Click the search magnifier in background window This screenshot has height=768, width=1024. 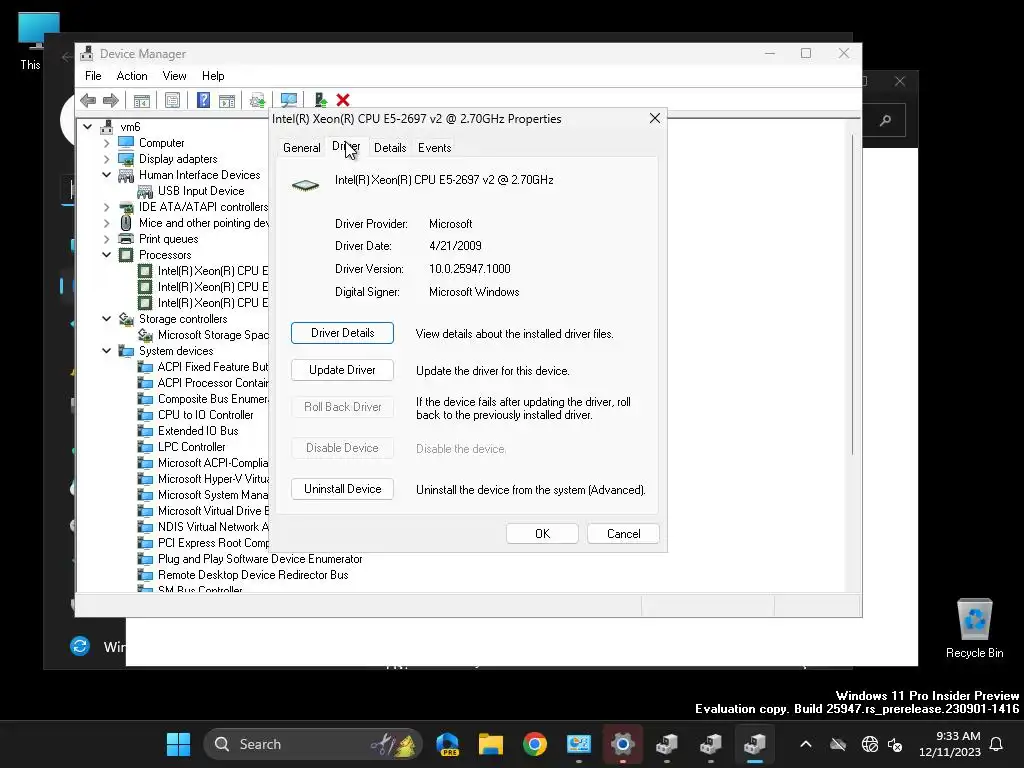[885, 120]
